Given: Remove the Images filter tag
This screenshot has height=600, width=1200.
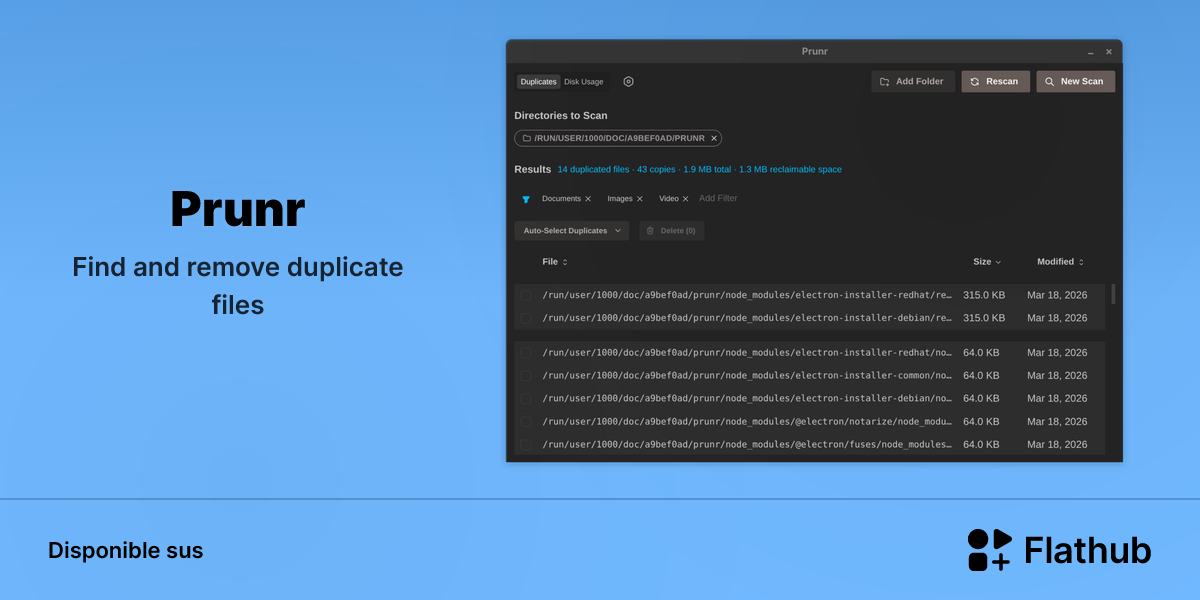Looking at the screenshot, I should 640,199.
